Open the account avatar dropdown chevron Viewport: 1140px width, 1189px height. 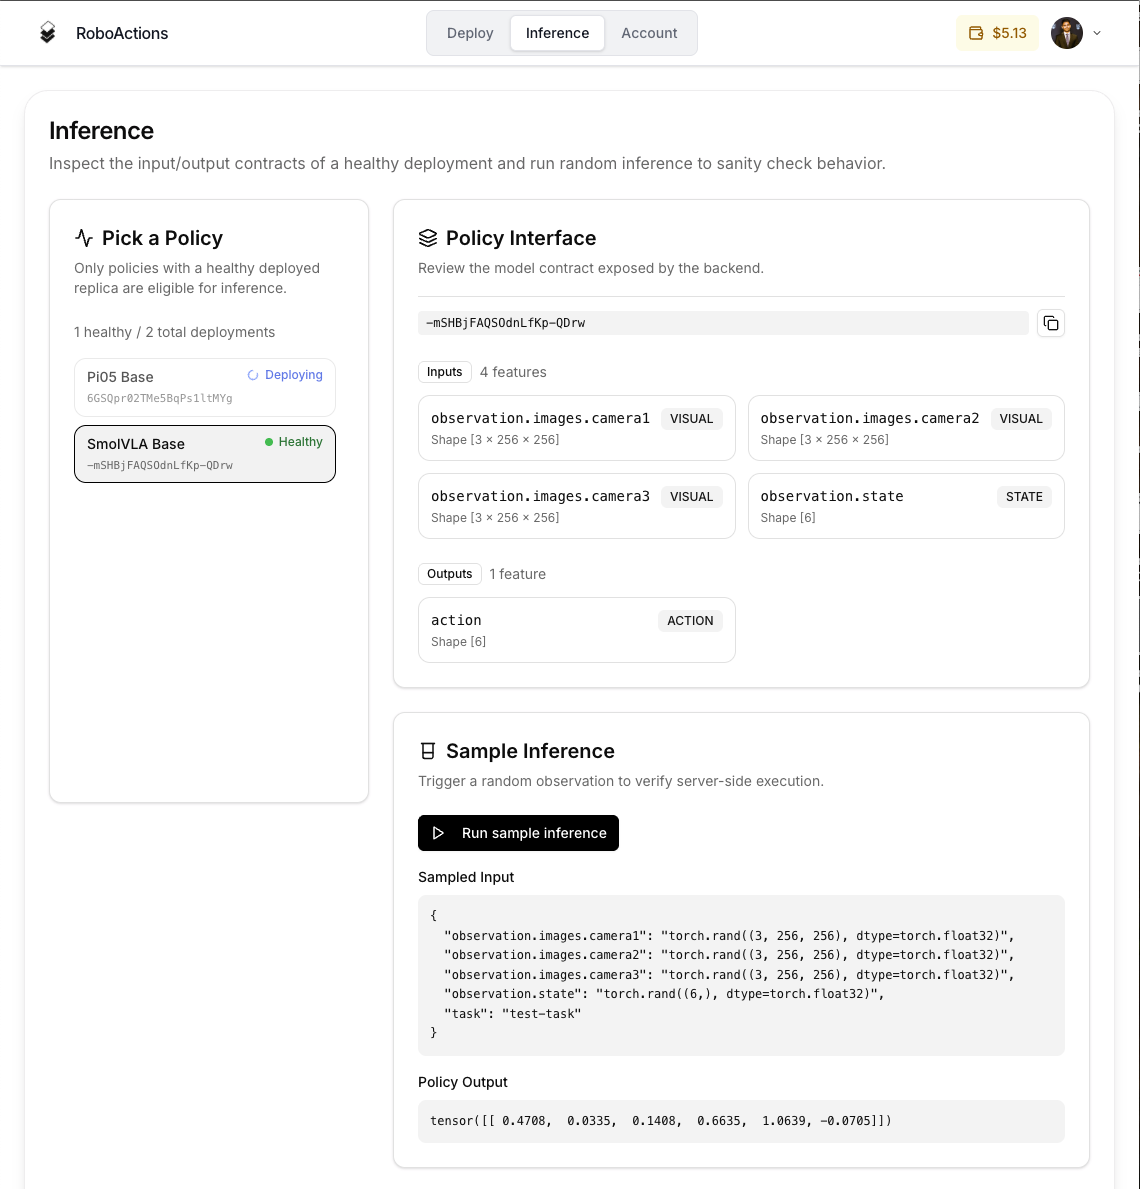pyautogui.click(x=1096, y=32)
